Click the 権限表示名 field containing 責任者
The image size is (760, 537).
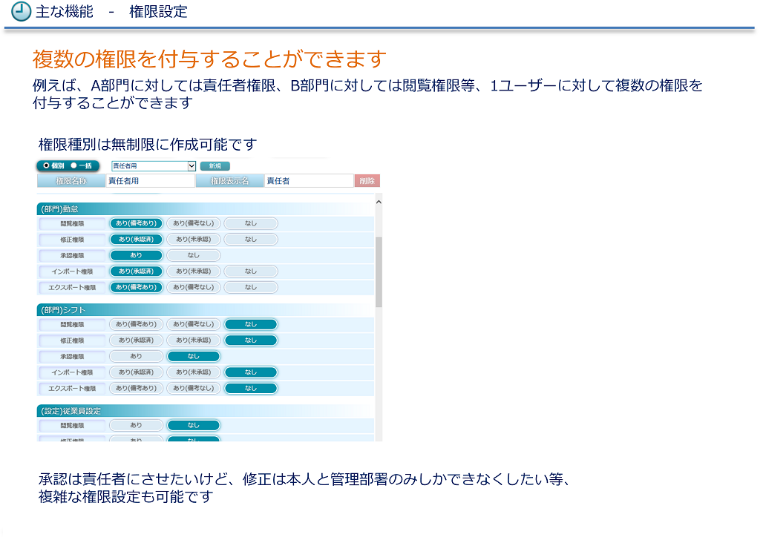tap(307, 181)
